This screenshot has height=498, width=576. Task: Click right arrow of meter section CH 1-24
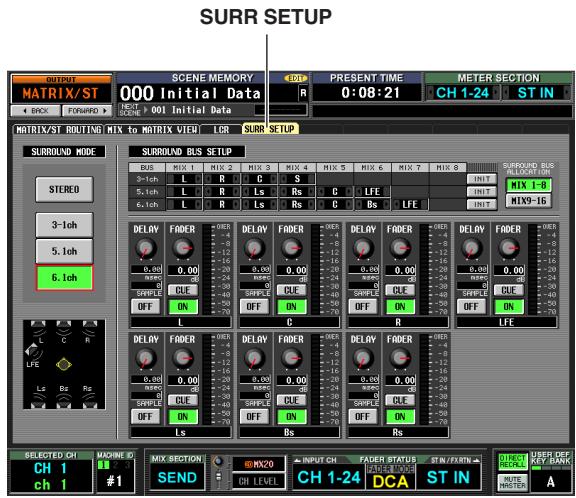[x=496, y=93]
